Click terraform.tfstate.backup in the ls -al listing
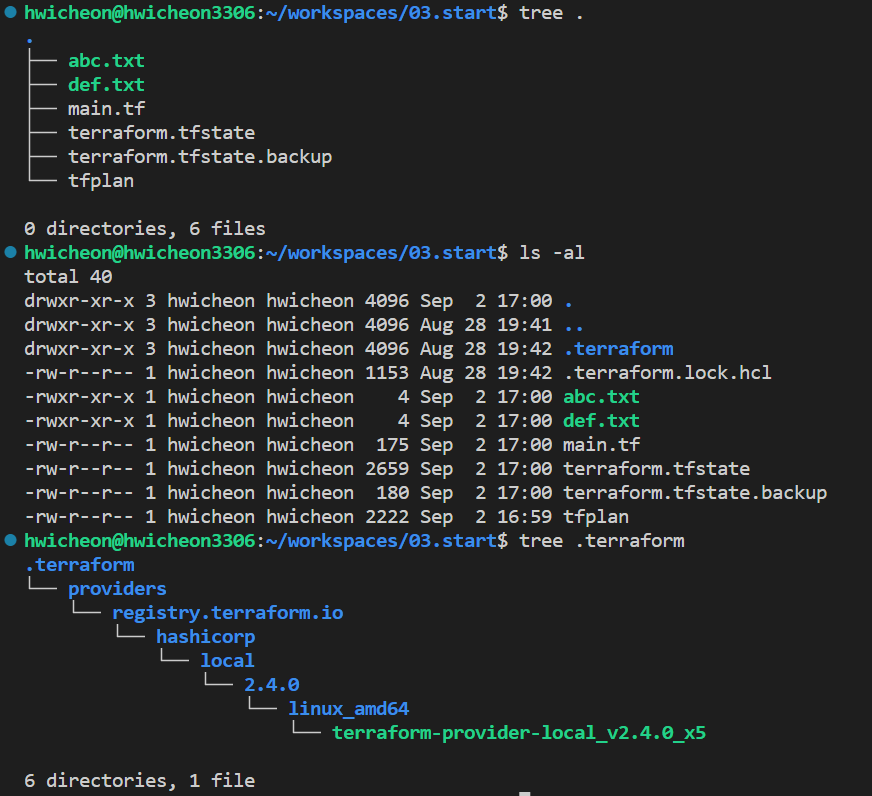This screenshot has height=796, width=872. (x=695, y=493)
